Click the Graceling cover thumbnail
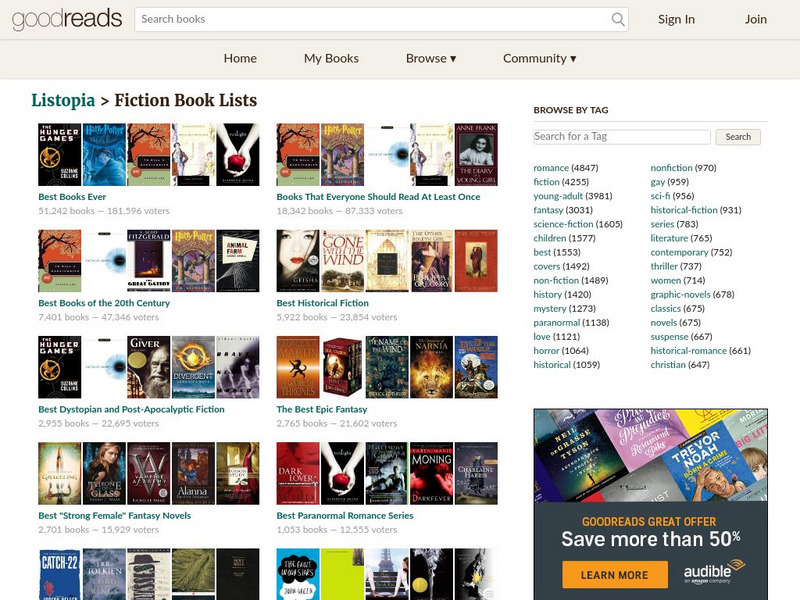Image resolution: width=800 pixels, height=600 pixels. [x=60, y=473]
